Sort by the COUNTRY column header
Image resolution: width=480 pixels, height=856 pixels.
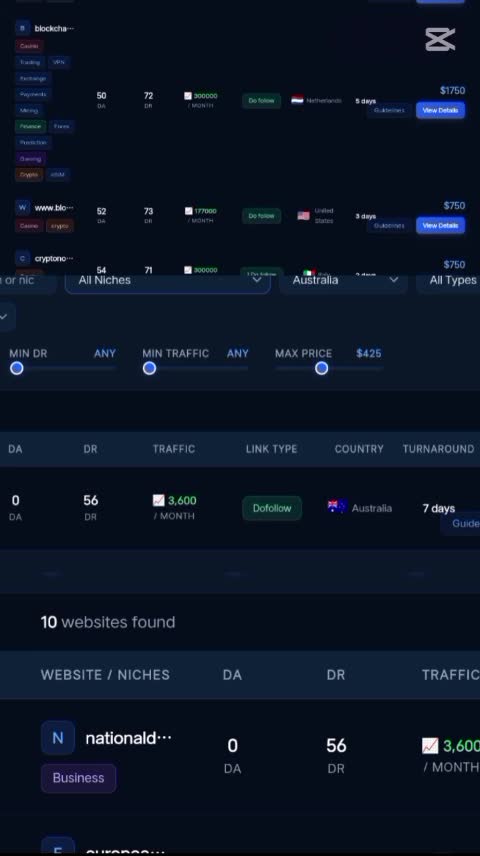(x=359, y=449)
